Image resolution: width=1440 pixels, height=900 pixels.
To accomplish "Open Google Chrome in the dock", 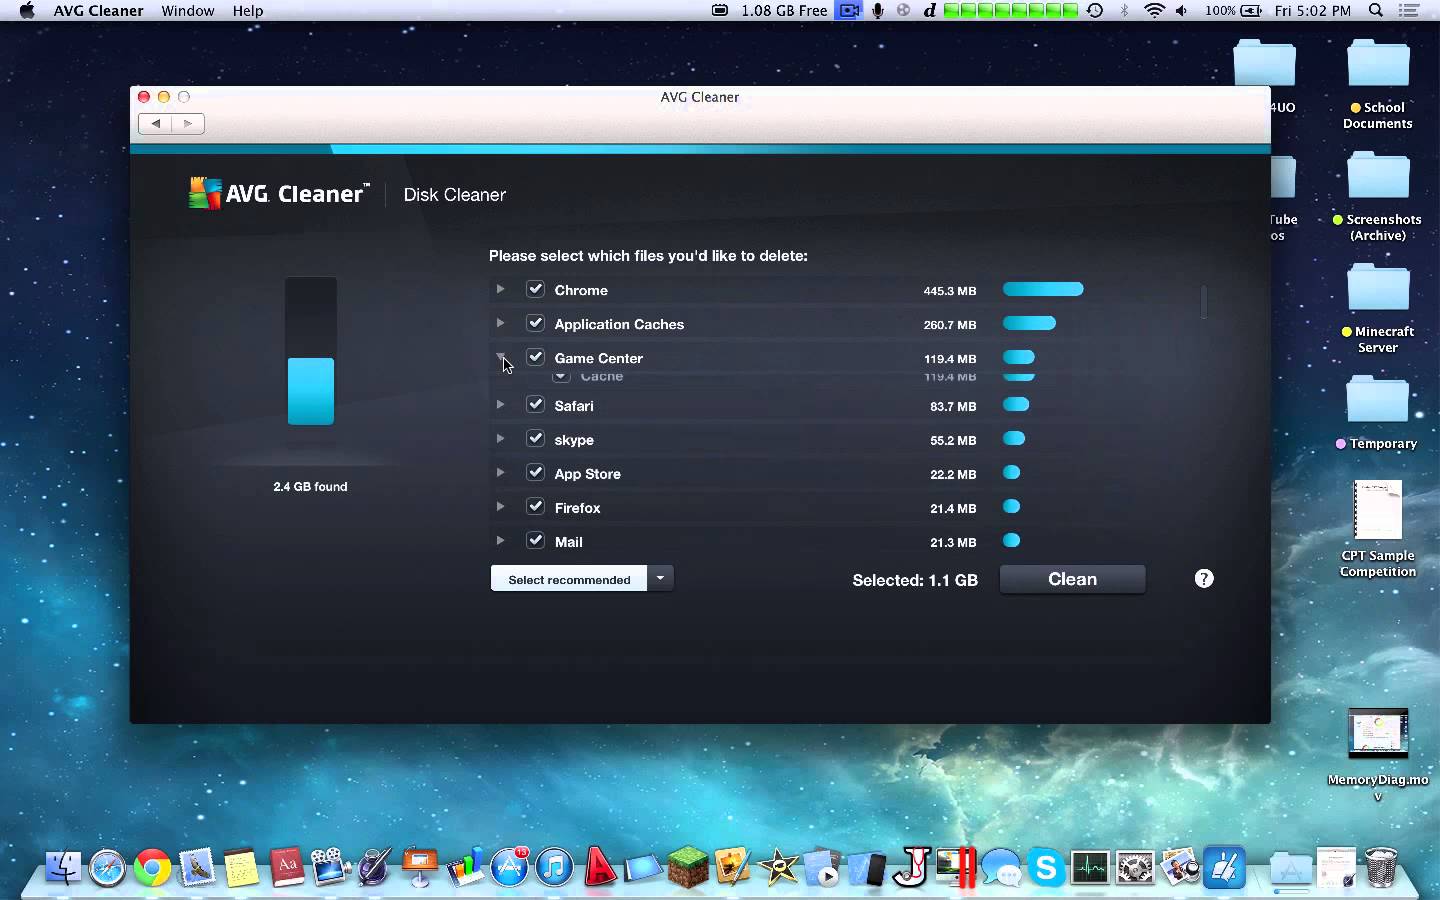I will point(153,867).
